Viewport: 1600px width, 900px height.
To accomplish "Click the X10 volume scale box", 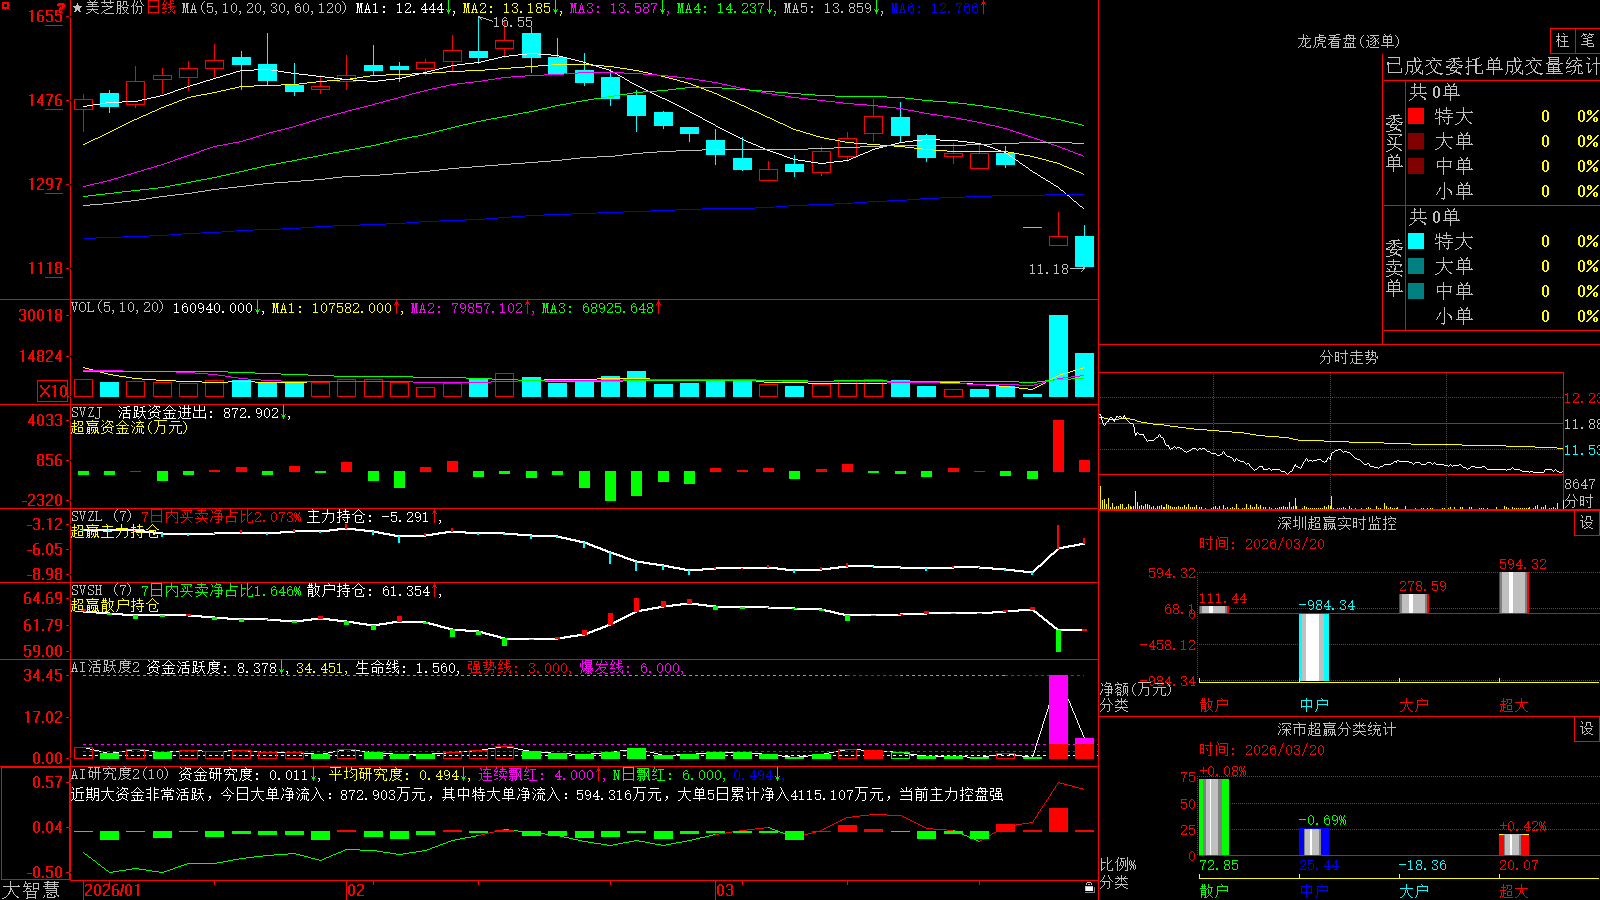I will 53,391.
